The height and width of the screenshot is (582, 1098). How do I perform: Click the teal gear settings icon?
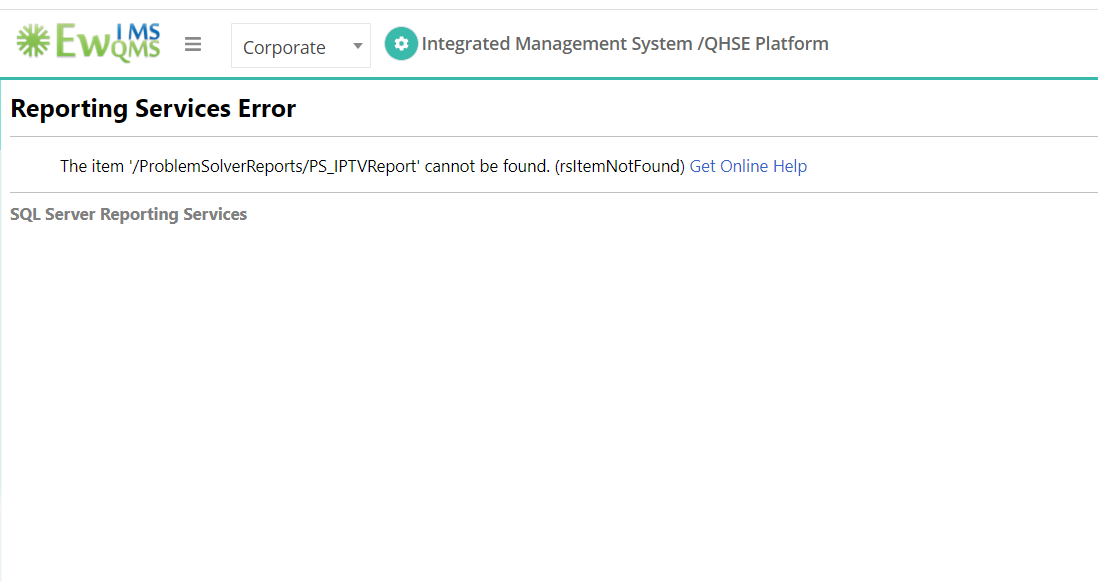coord(401,43)
